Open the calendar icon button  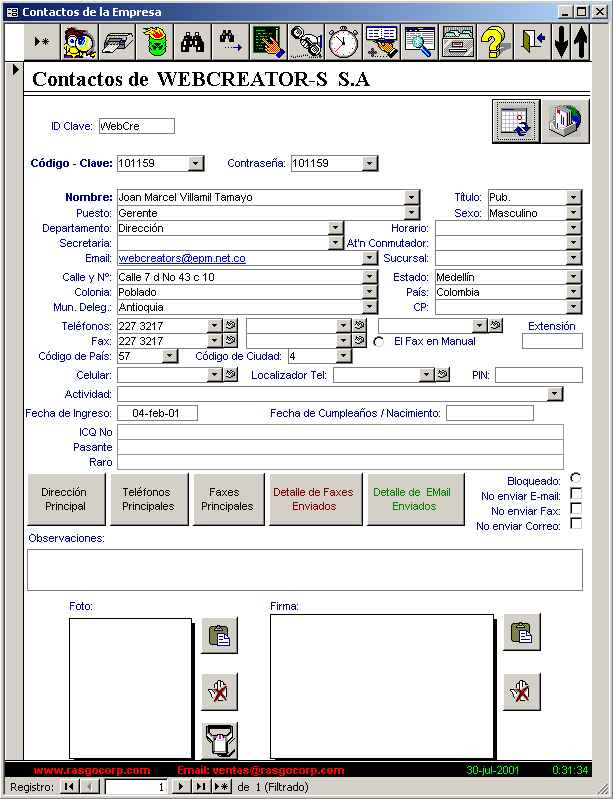[x=516, y=121]
